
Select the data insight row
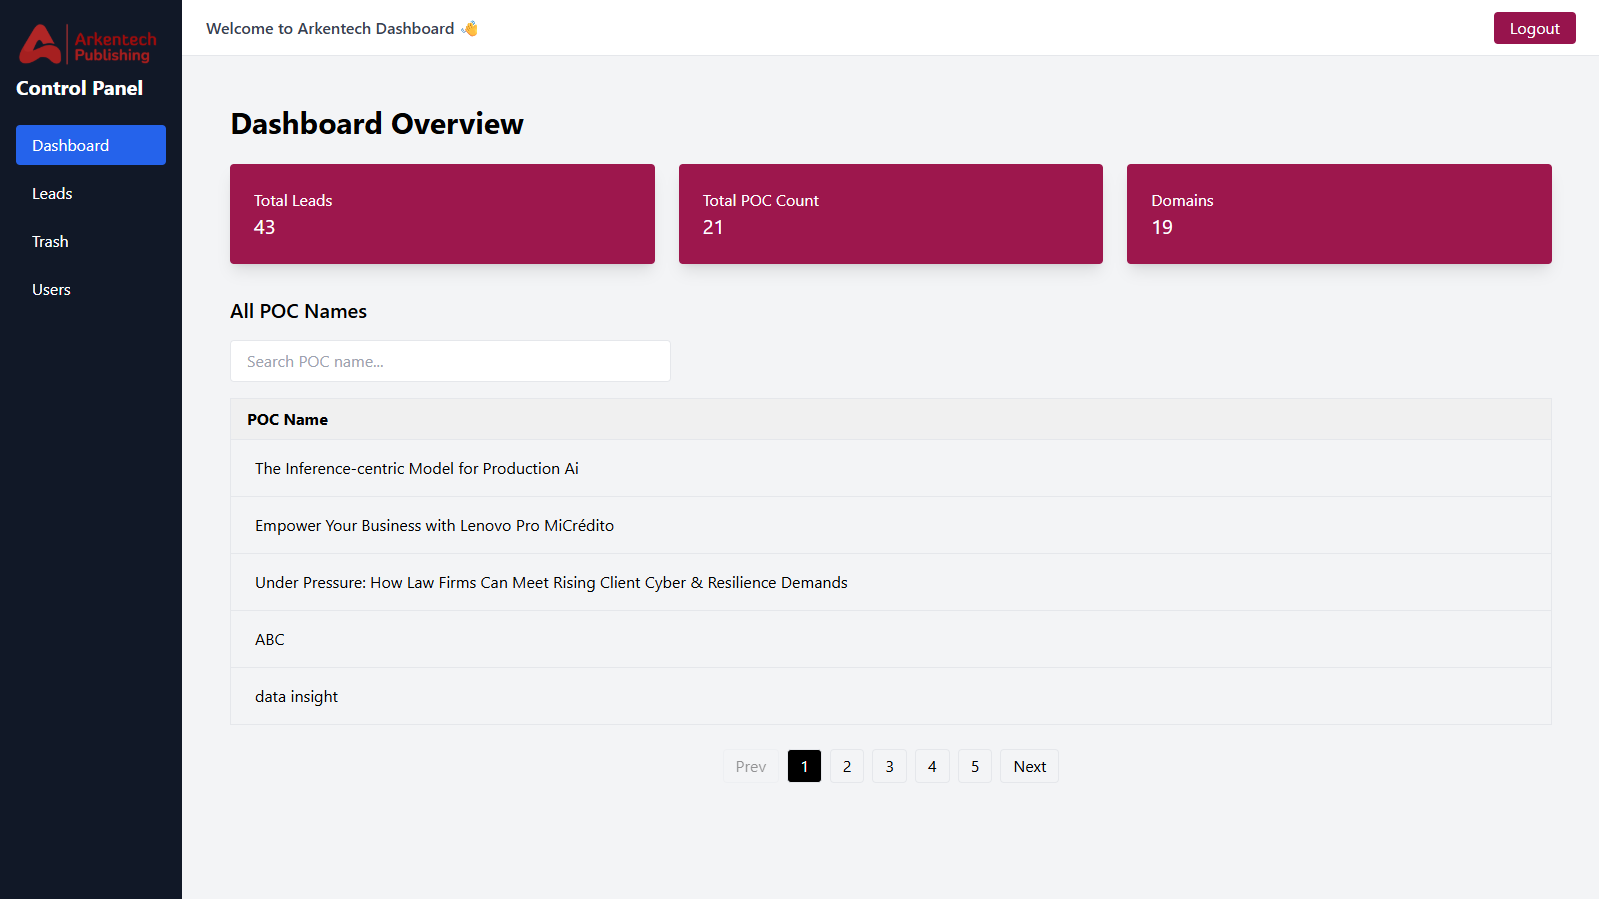point(296,697)
